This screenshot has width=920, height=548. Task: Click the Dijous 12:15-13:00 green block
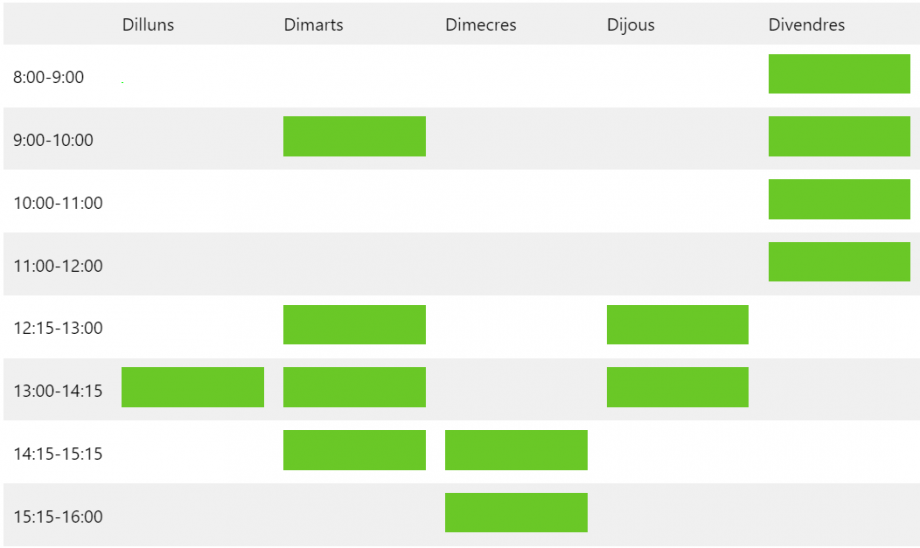click(678, 324)
